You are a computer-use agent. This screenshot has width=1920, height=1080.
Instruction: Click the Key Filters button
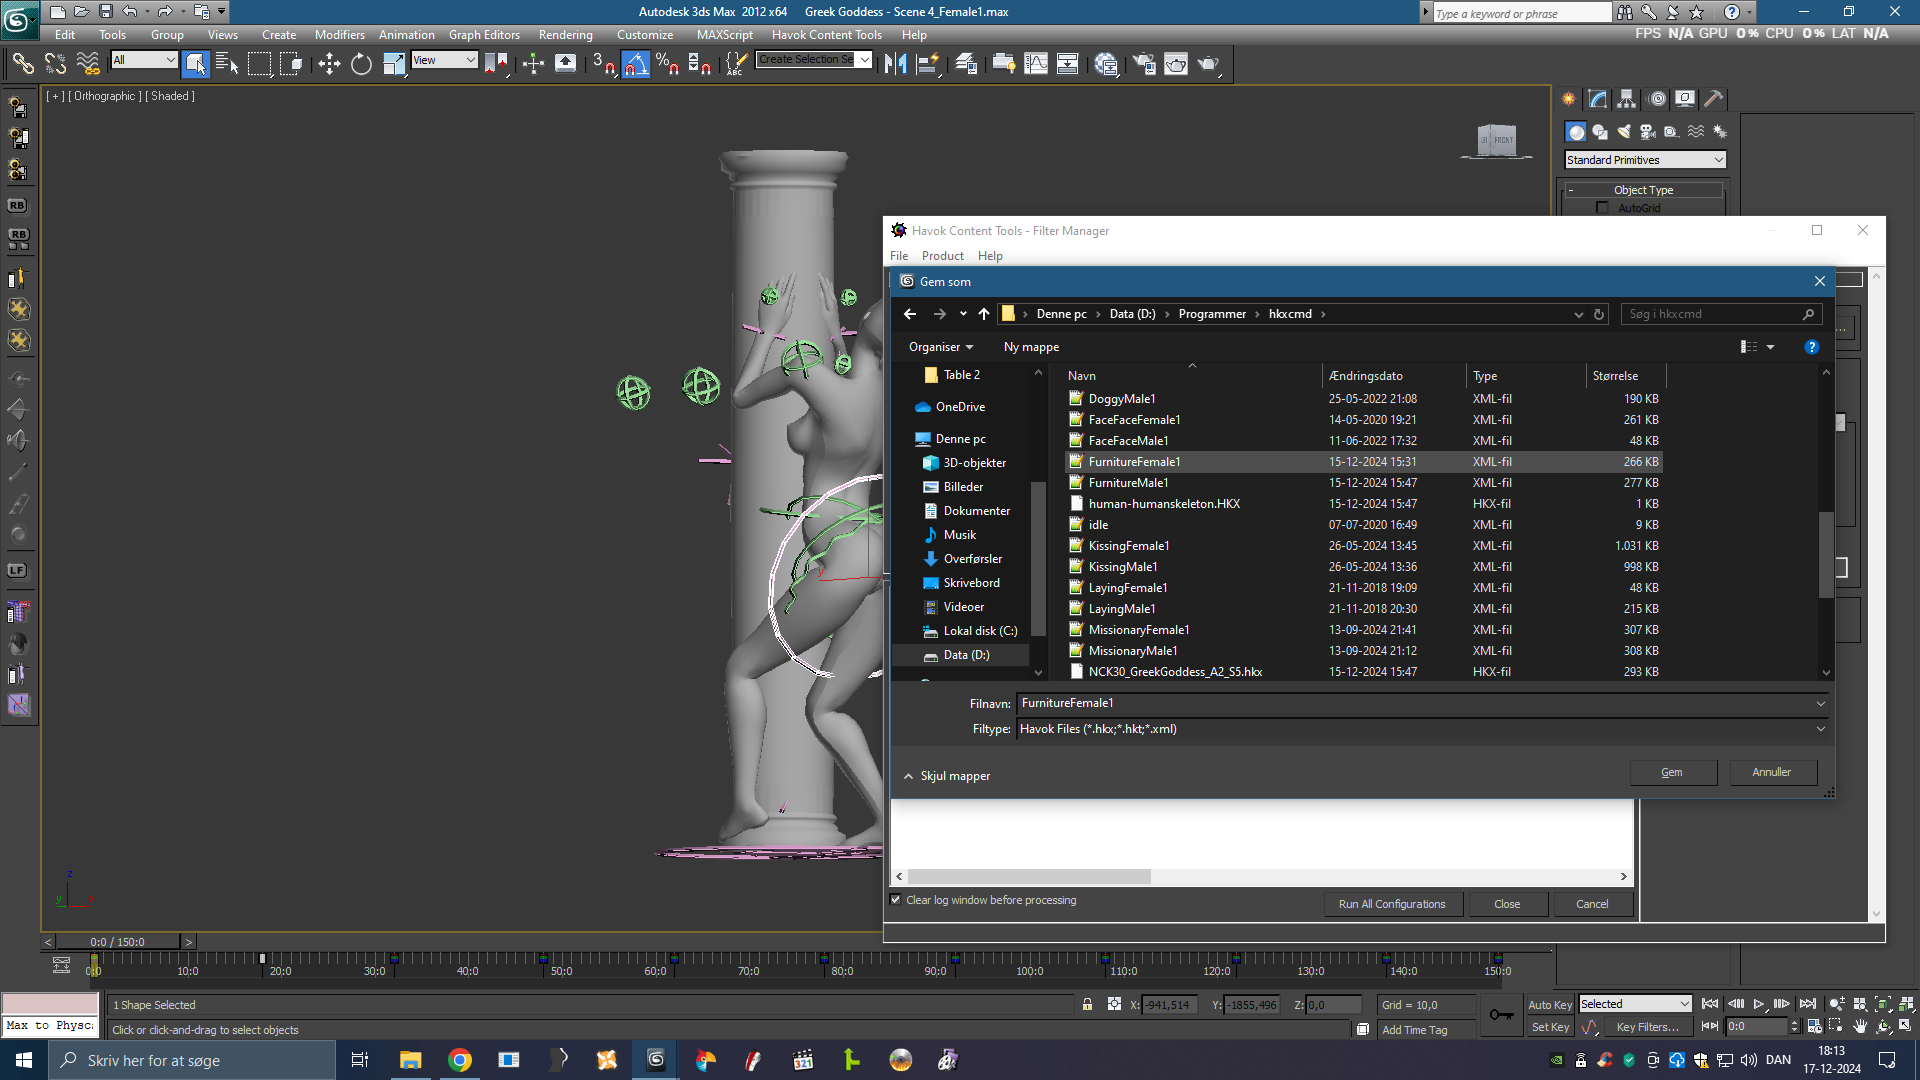click(x=1648, y=1027)
